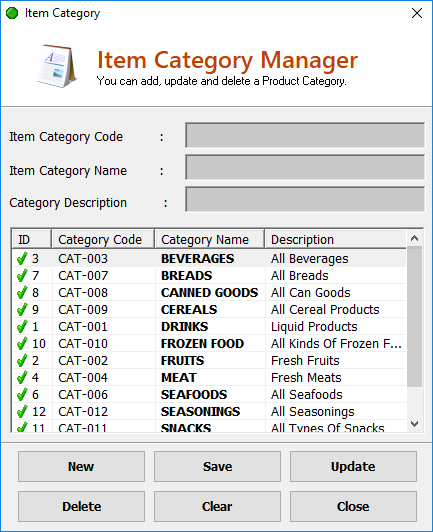Click the green checkmark on FRUITS row
Viewport: 433px width, 532px height.
(22, 361)
